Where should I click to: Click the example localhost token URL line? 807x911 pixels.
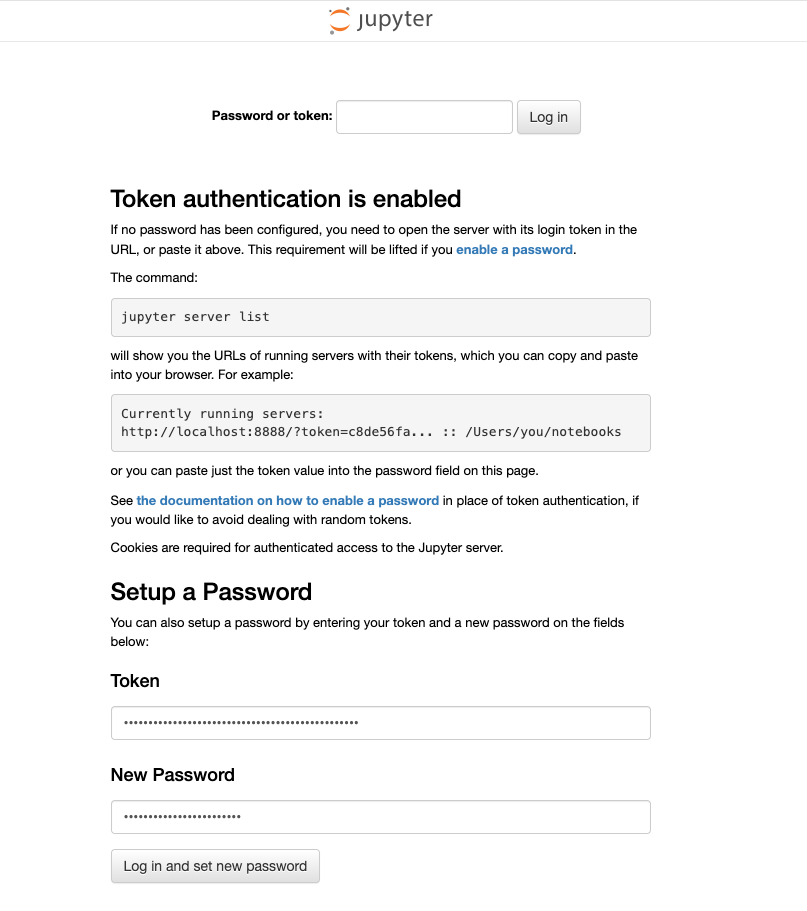pyautogui.click(x=370, y=432)
